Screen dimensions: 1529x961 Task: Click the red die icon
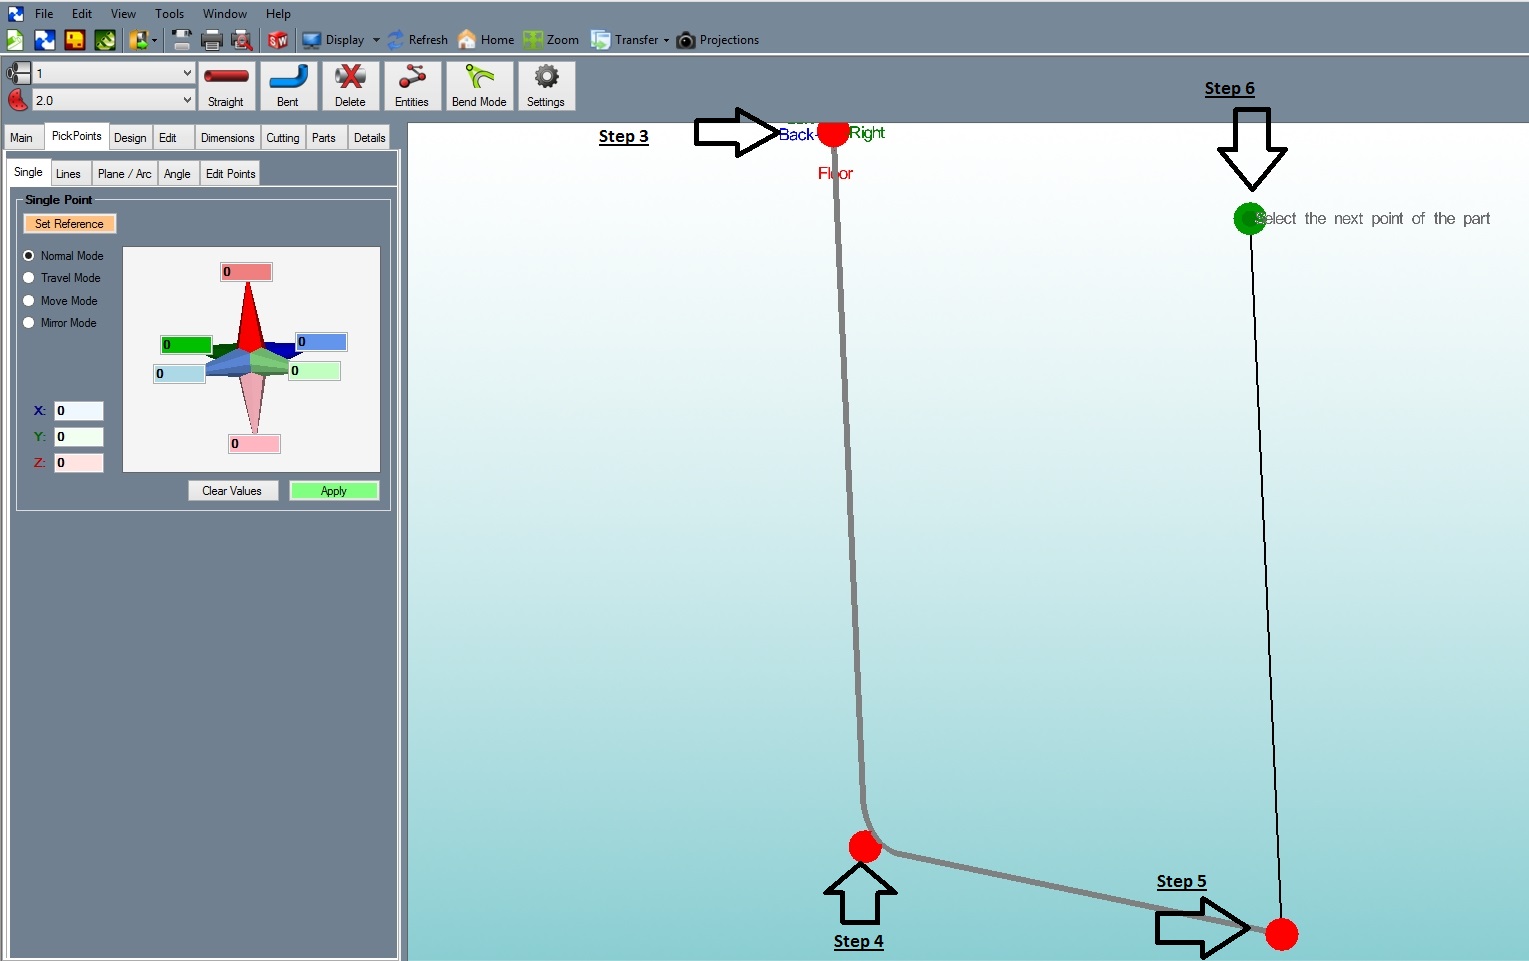(18, 100)
